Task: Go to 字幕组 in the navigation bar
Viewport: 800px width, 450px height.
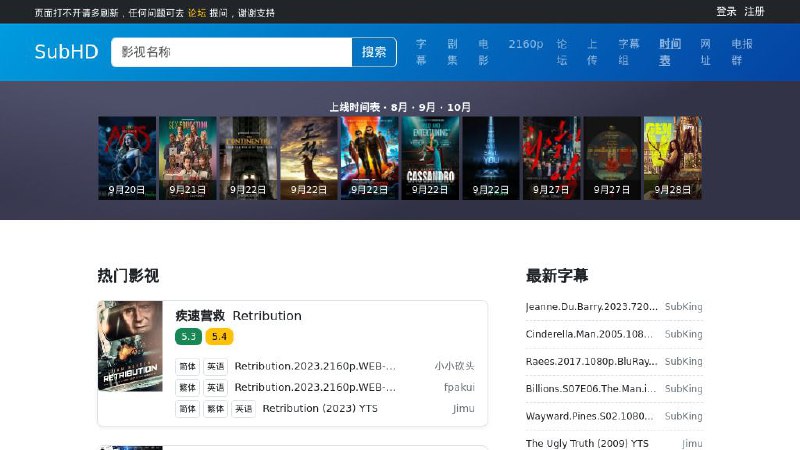Action: [x=628, y=52]
